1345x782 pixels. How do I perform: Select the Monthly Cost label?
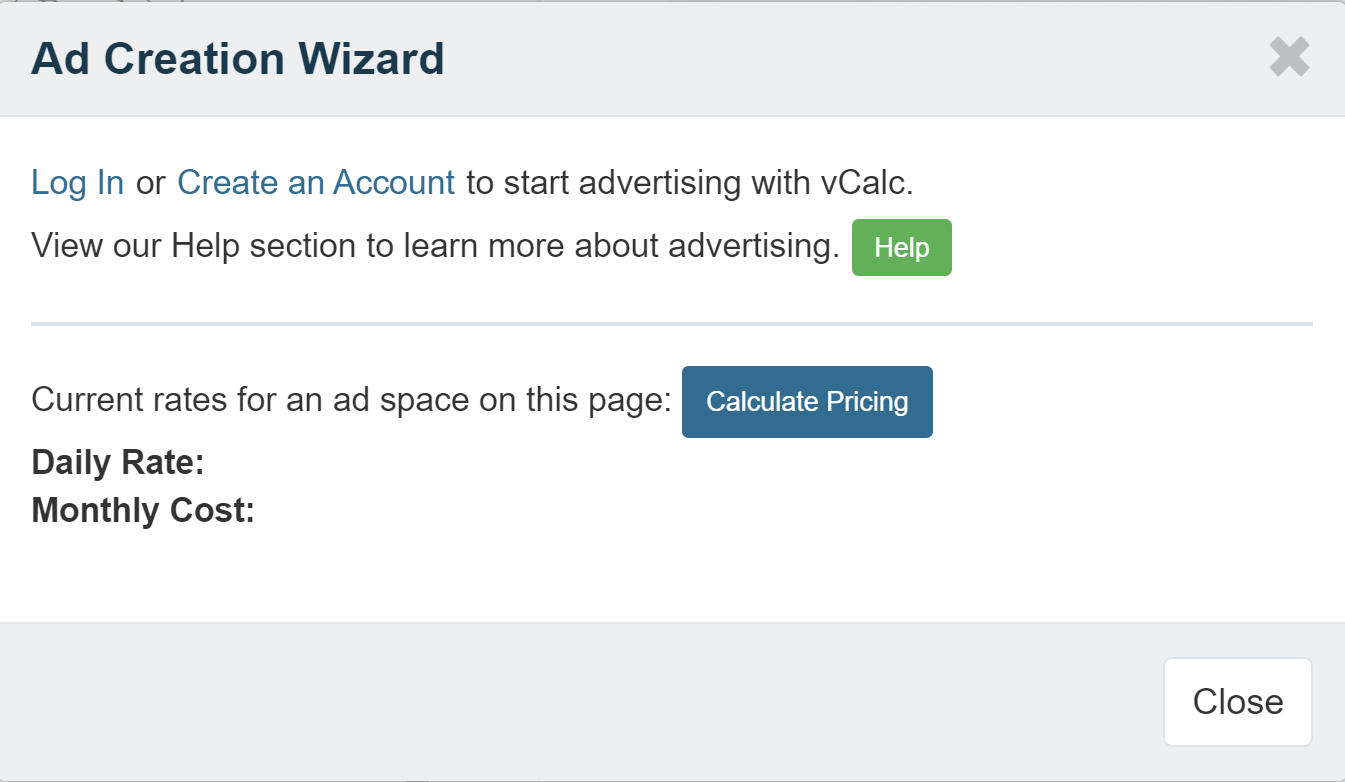pyautogui.click(x=142, y=510)
